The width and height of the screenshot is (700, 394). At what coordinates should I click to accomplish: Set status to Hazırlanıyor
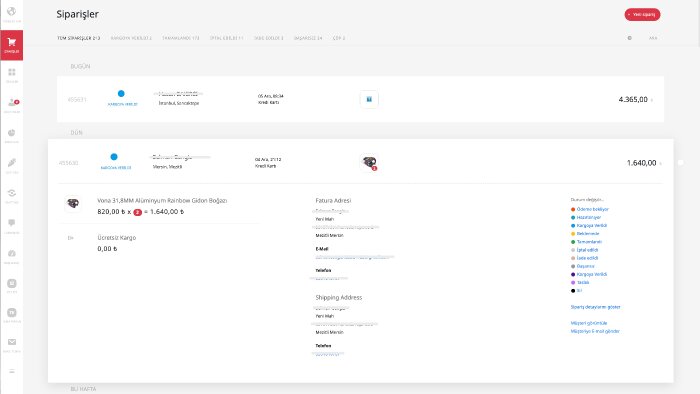(x=586, y=217)
